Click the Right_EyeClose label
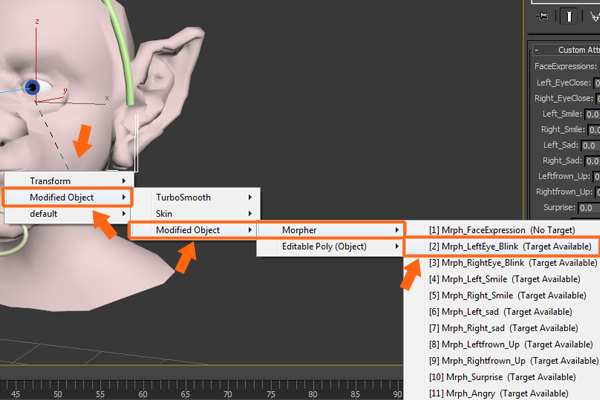This screenshot has height=400, width=600. tap(564, 98)
